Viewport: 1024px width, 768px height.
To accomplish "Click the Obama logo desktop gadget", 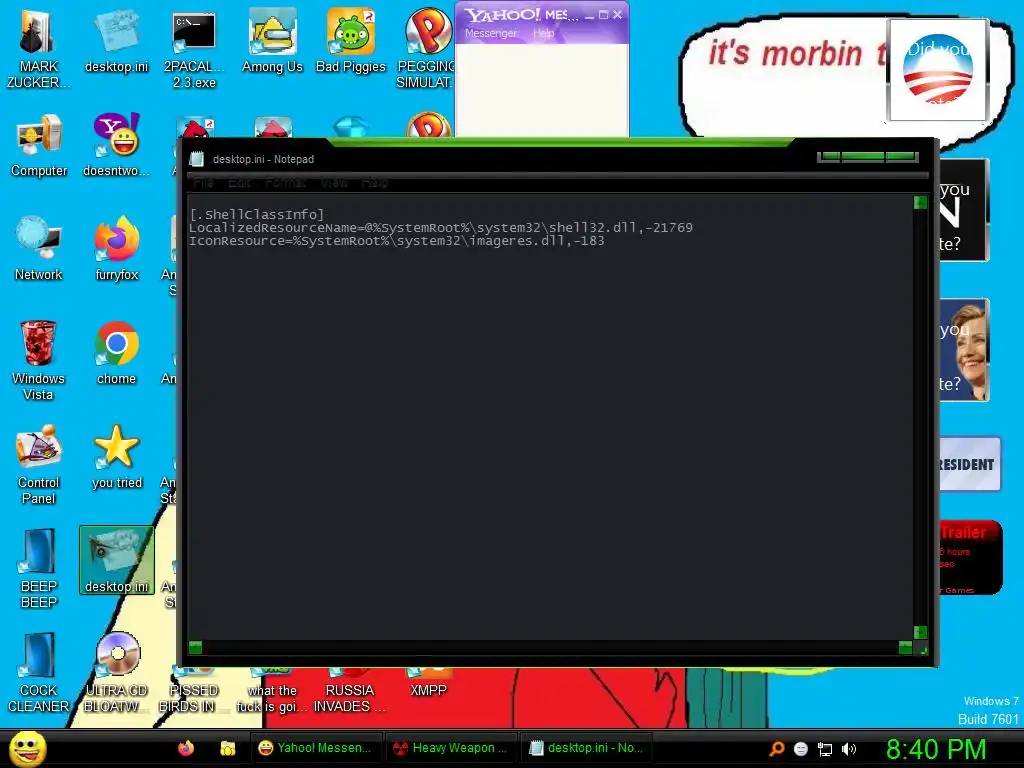I will (937, 69).
